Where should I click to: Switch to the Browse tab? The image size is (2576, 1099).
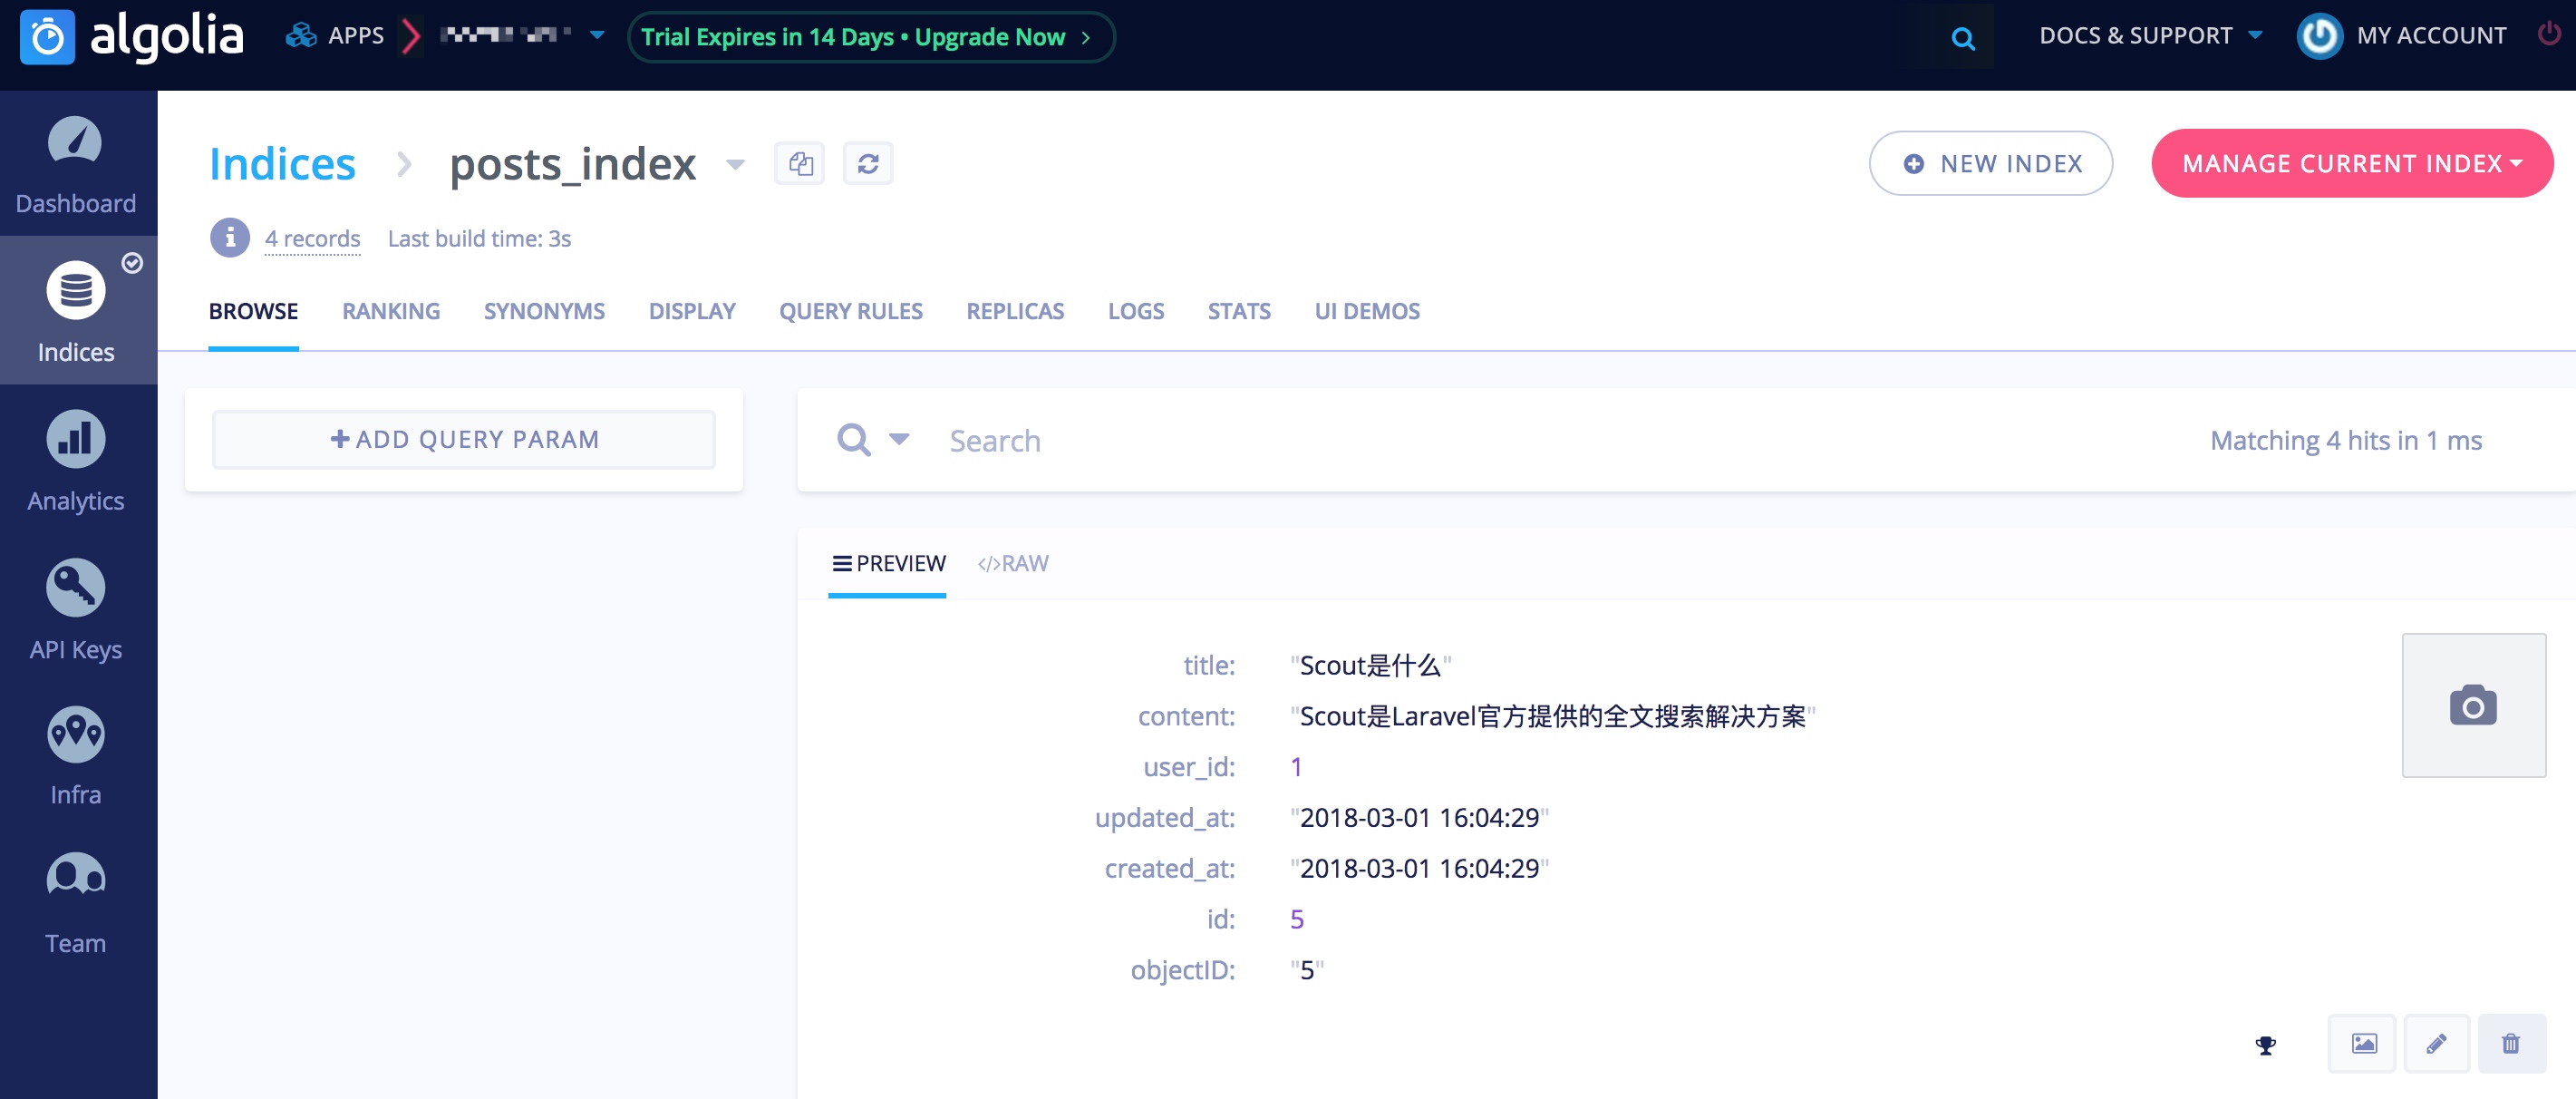(253, 311)
